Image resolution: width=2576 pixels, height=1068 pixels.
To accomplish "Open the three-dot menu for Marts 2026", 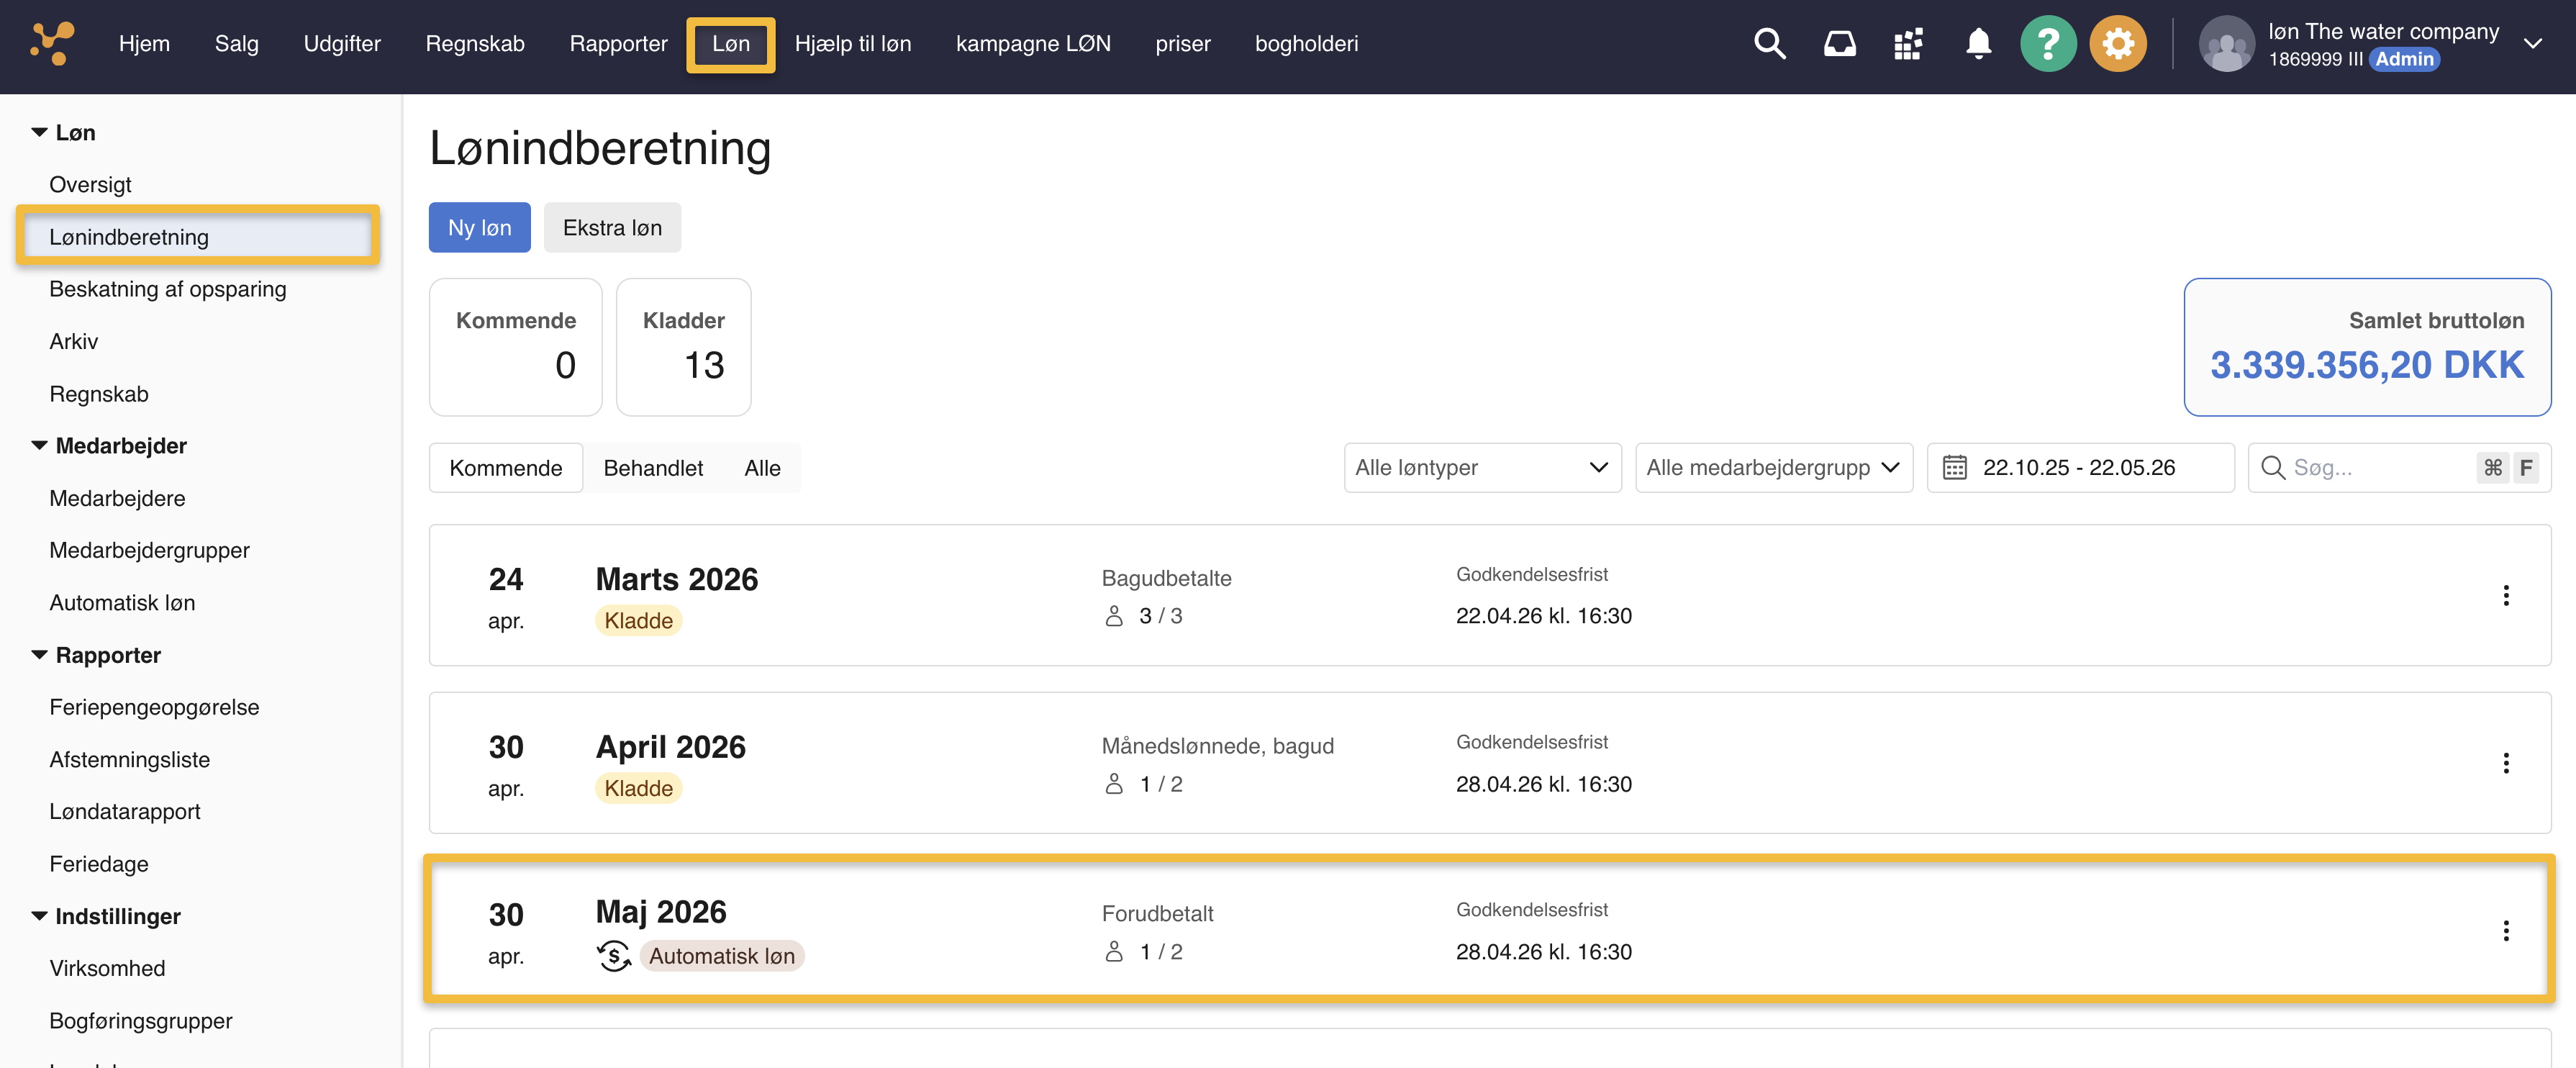I will (2507, 595).
